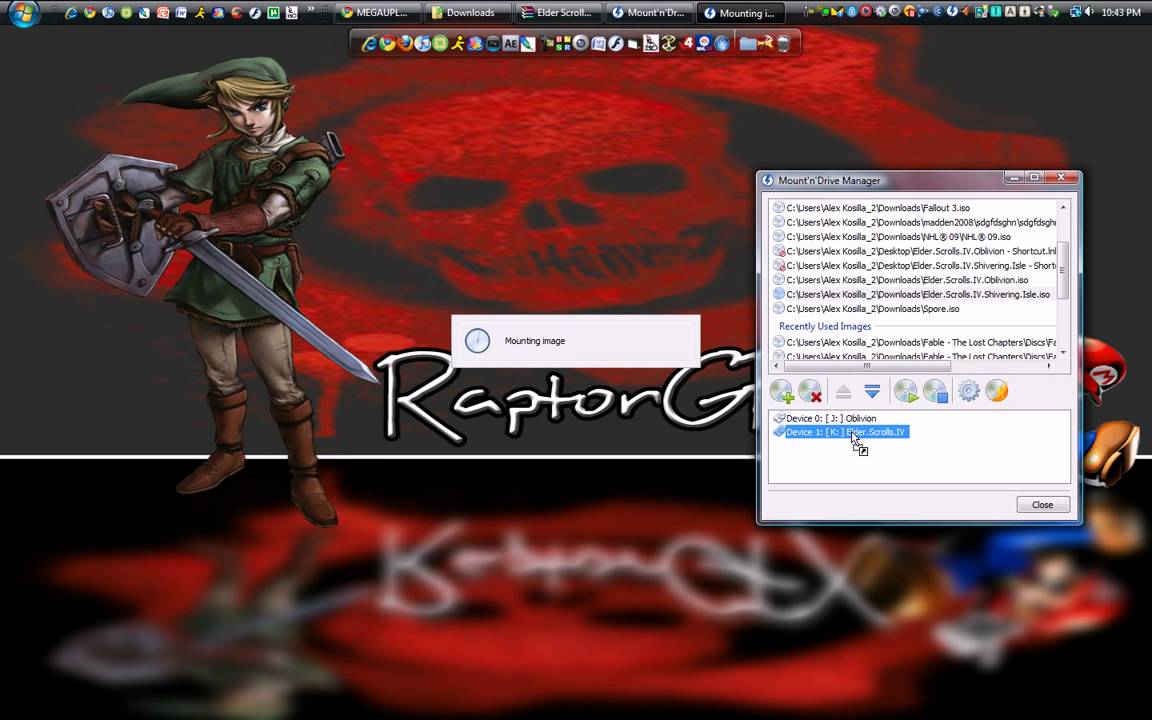Click the horizontal scrollbar thumb
Image resolution: width=1152 pixels, height=720 pixels.
click(867, 365)
